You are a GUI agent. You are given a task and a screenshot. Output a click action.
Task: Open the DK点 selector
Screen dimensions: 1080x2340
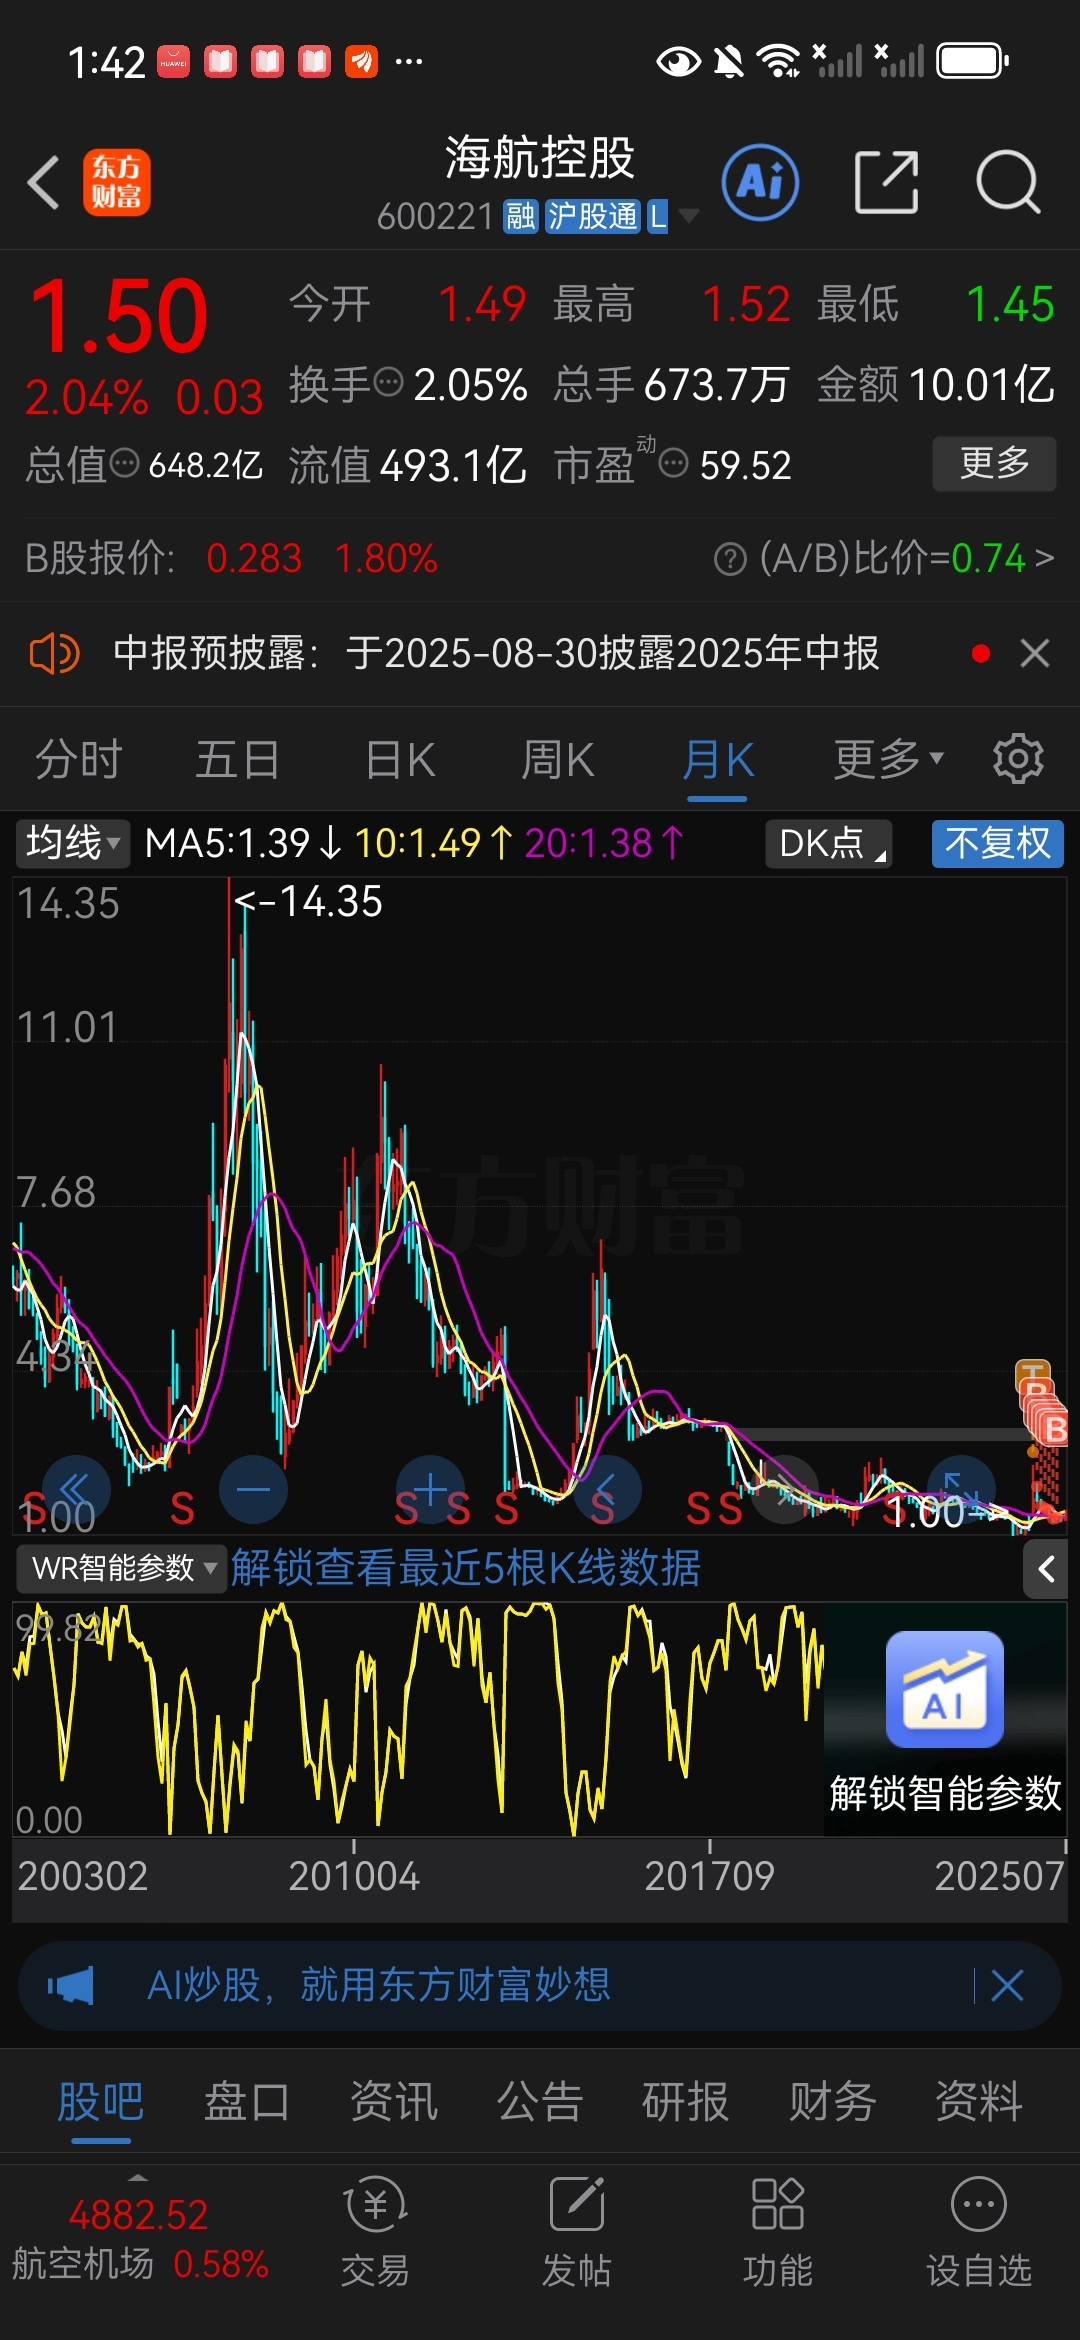829,843
